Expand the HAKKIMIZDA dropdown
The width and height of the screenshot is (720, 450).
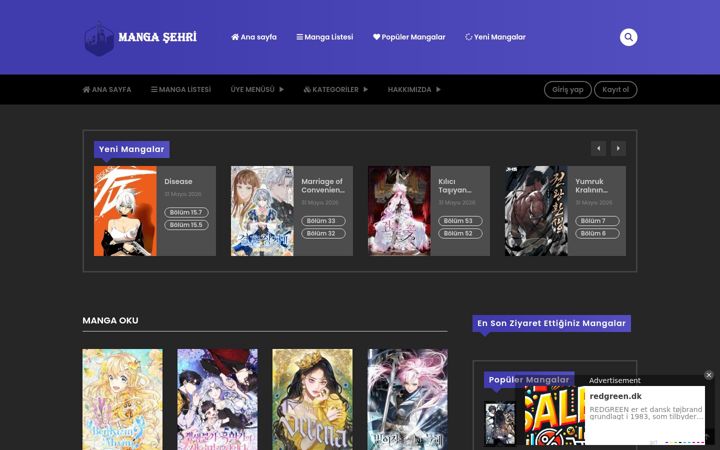tap(414, 90)
